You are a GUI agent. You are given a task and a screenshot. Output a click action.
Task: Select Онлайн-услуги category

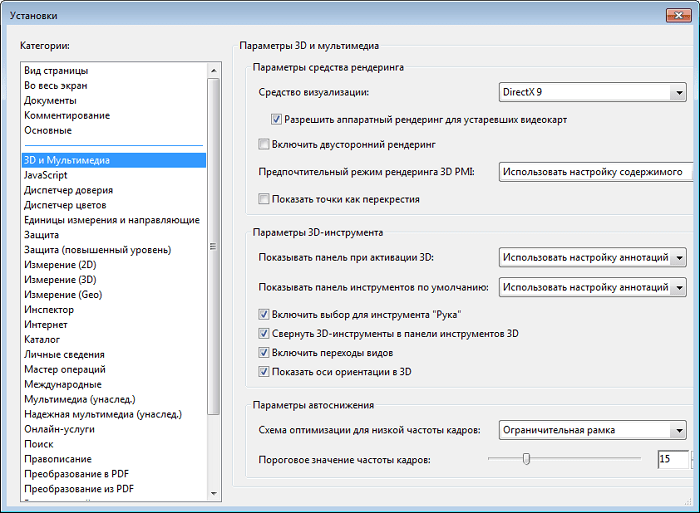click(x=114, y=430)
